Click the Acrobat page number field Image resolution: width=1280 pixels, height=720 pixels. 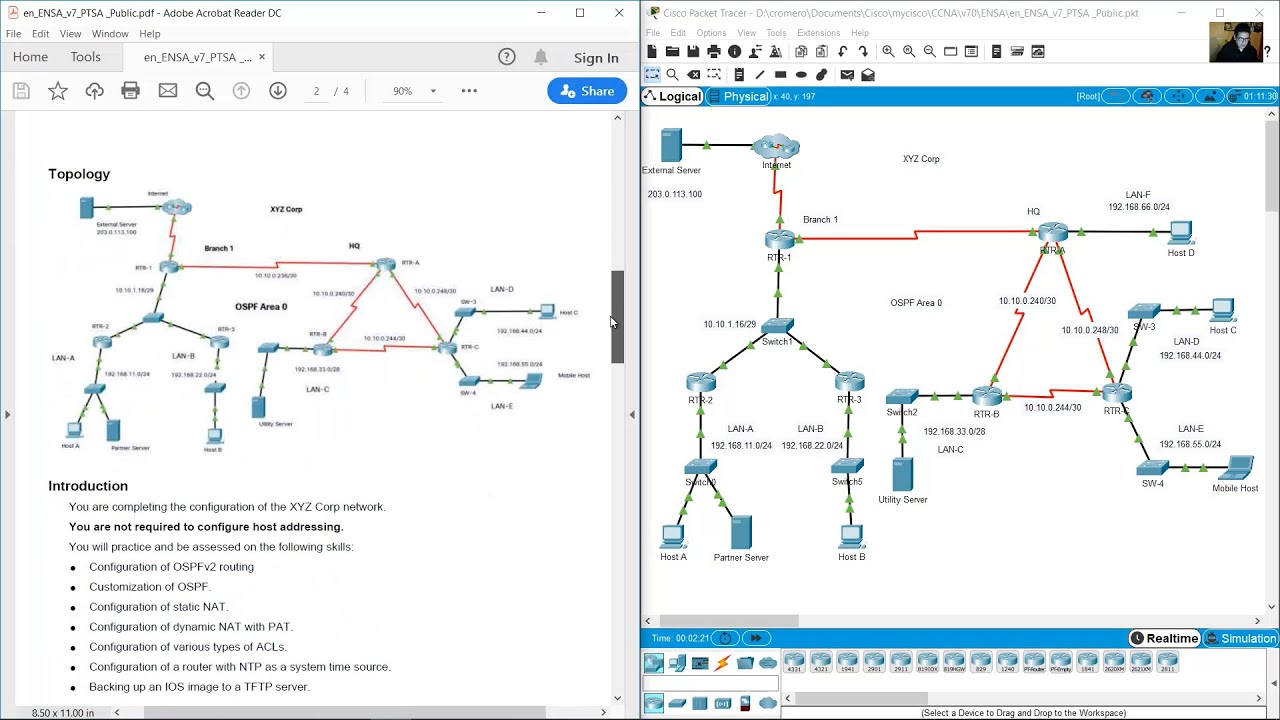316,91
